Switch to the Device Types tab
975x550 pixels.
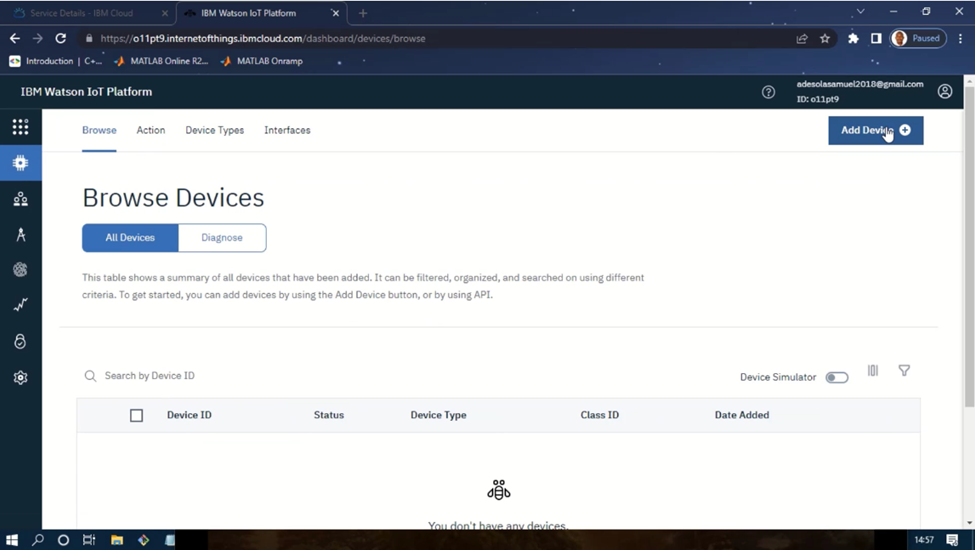(215, 130)
